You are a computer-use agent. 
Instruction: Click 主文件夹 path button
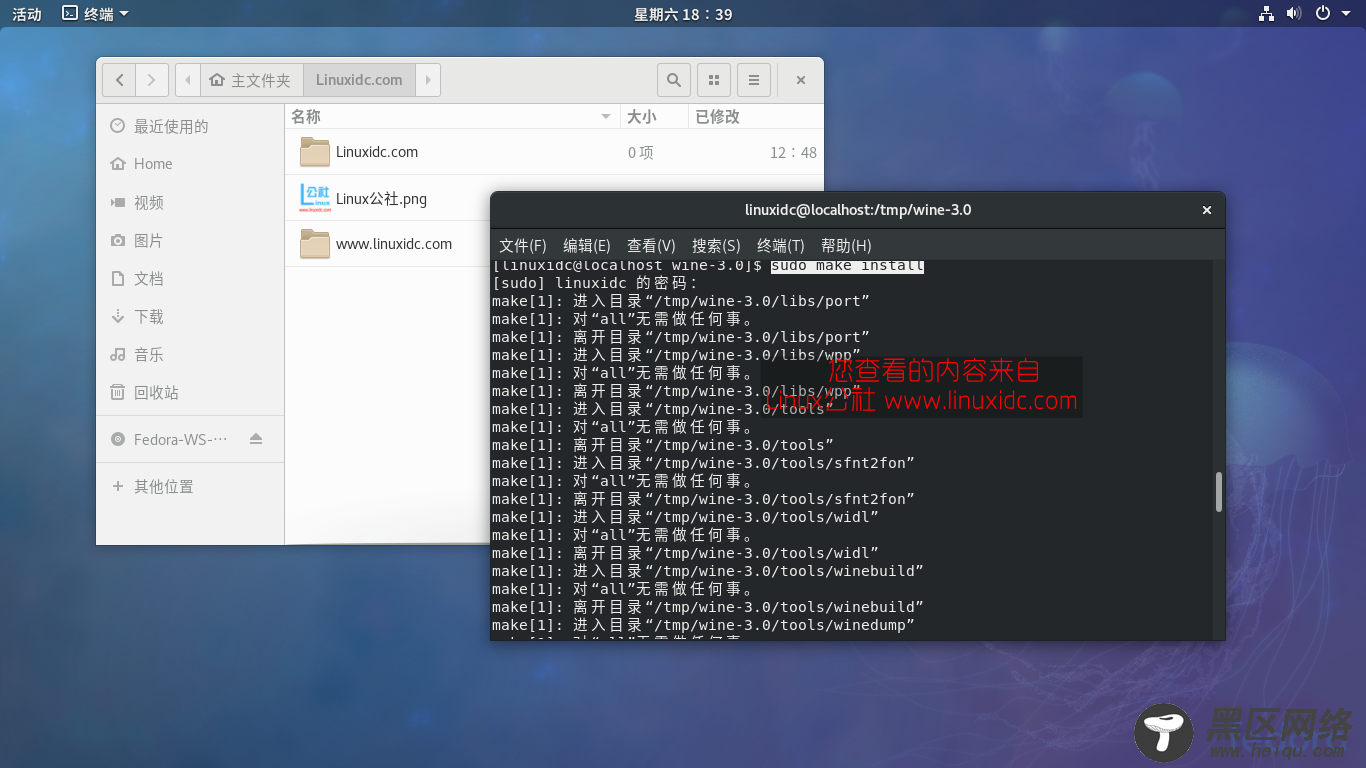(x=252, y=80)
